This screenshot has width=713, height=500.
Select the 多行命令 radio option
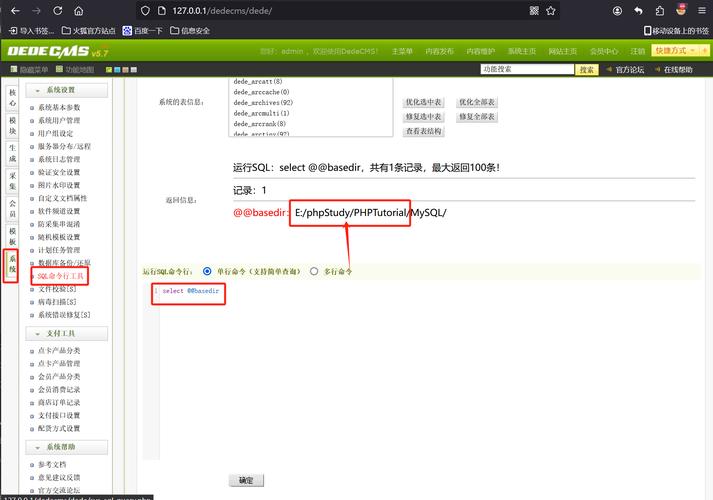tap(315, 271)
